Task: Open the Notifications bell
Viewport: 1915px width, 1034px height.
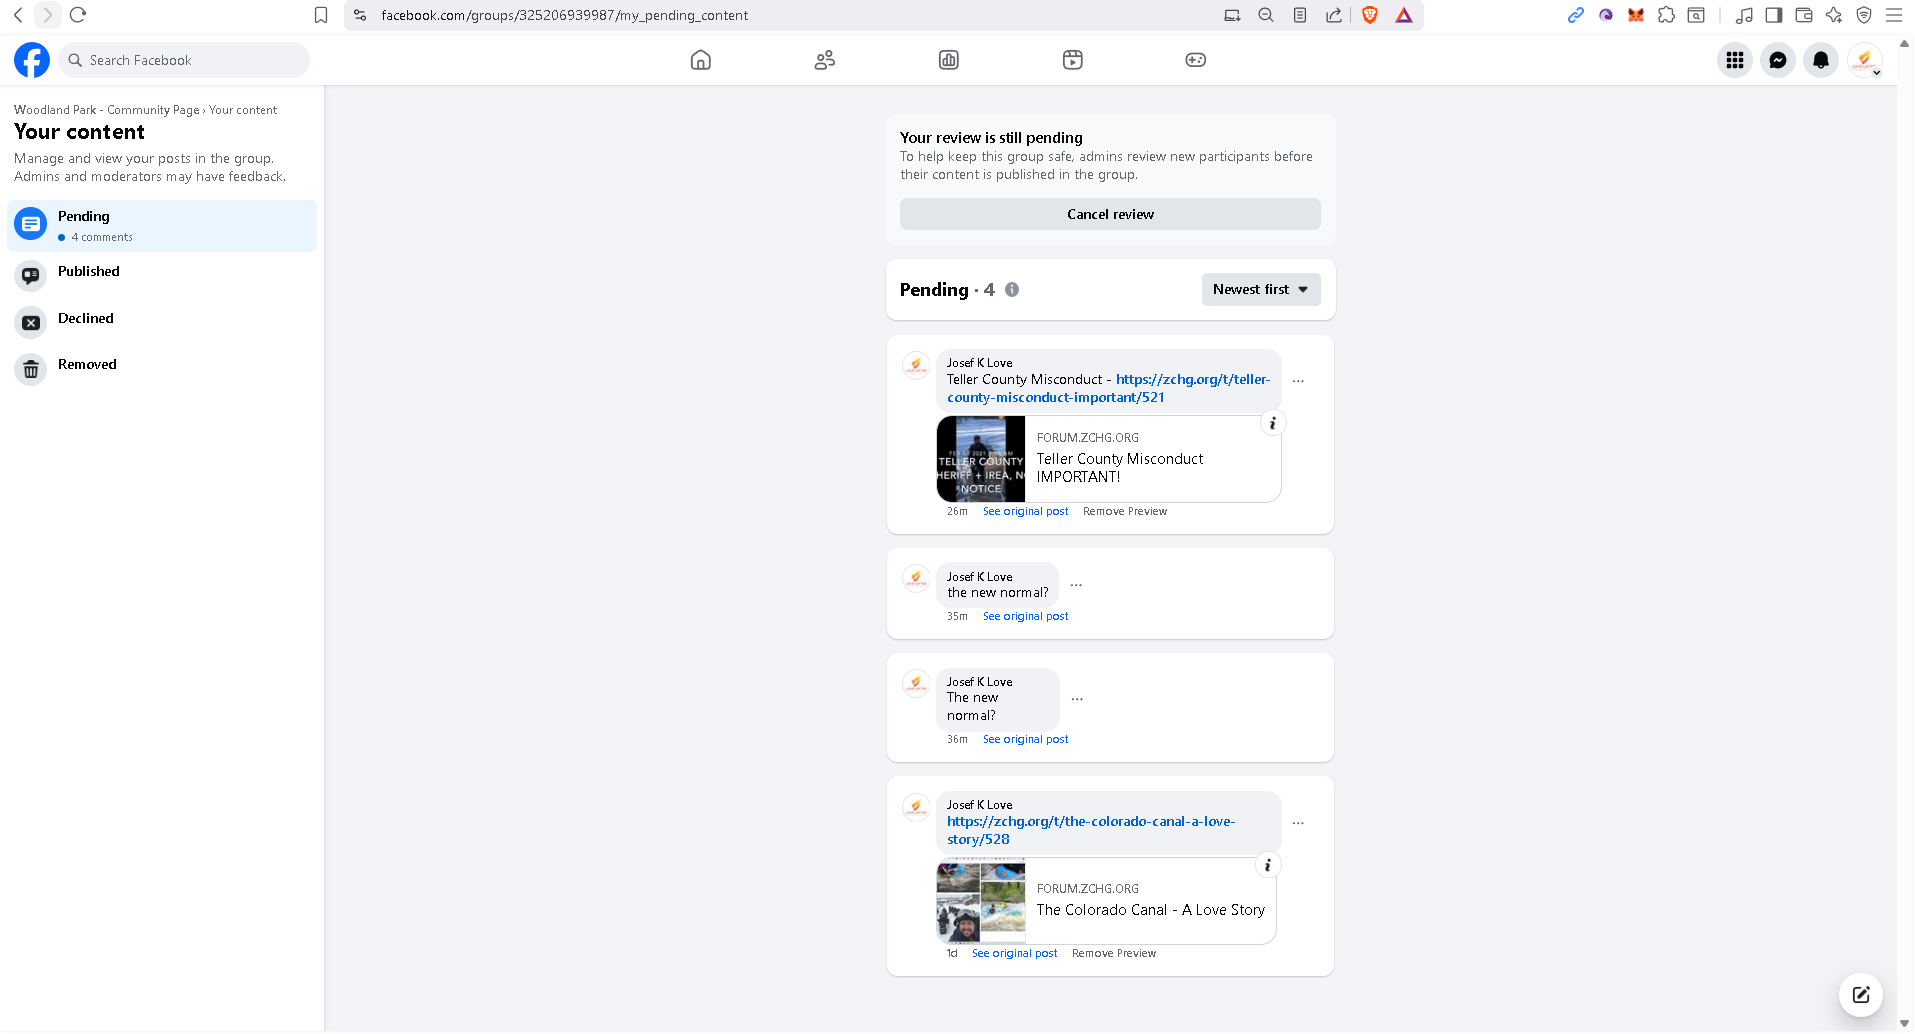Action: point(1820,60)
